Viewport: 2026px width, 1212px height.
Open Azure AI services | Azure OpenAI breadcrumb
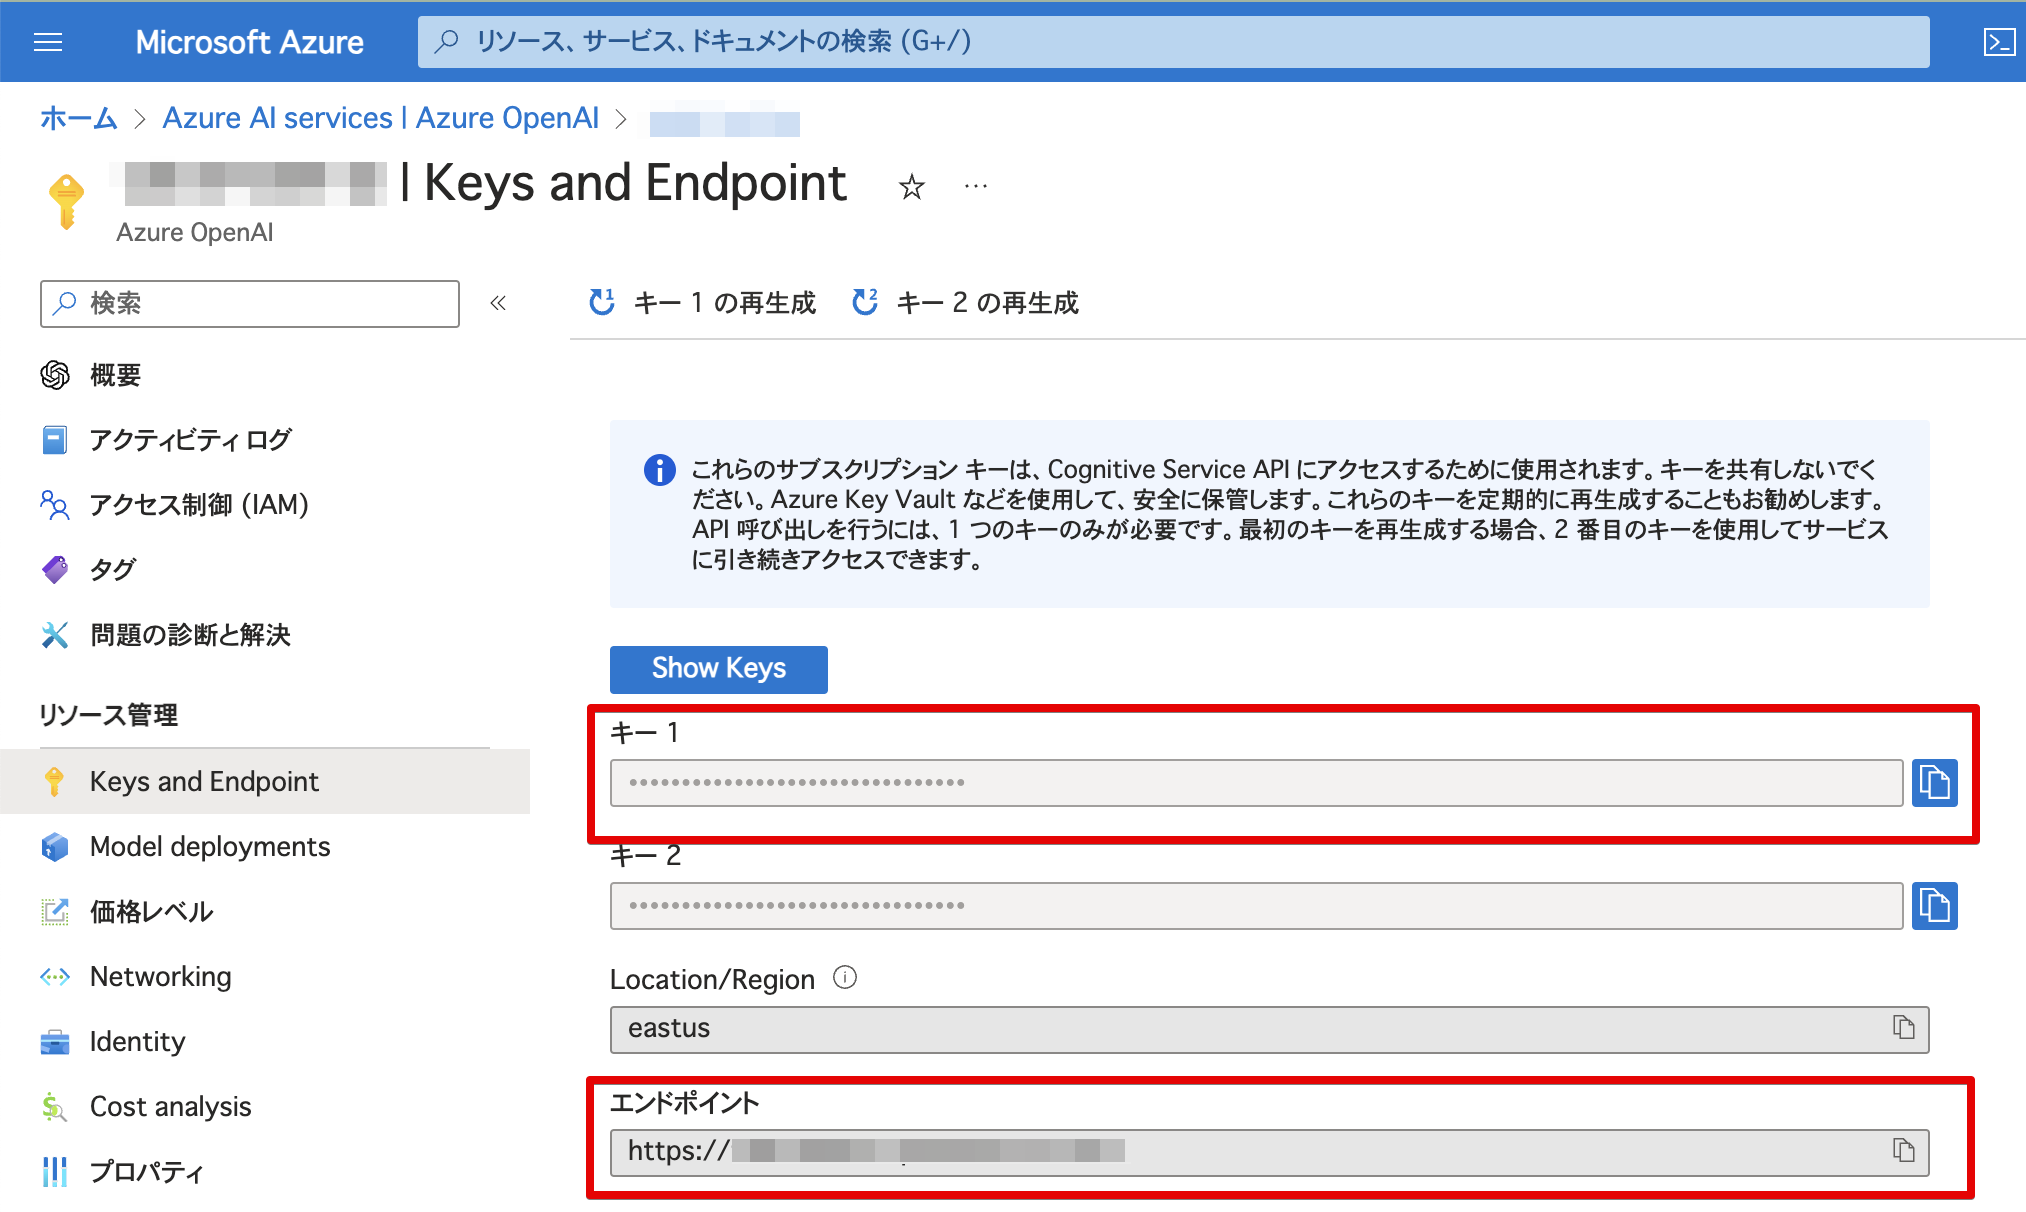[380, 118]
